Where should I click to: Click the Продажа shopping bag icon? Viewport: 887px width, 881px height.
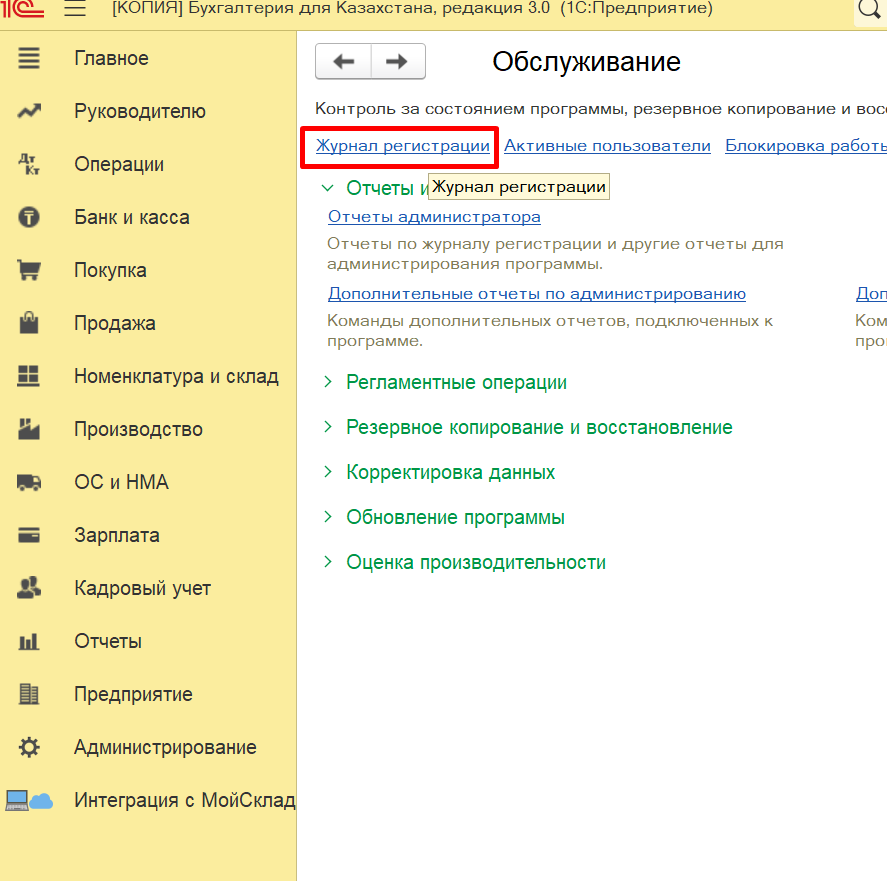tap(29, 323)
